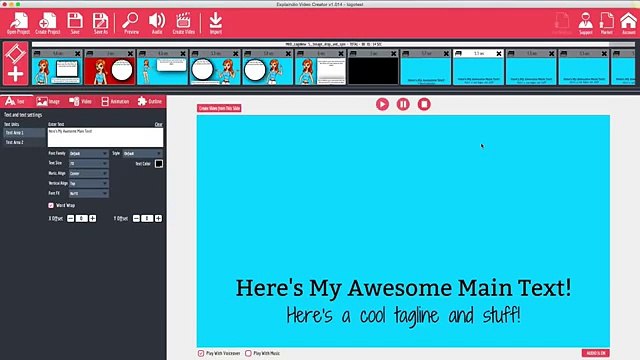
Task: Open Audio settings via the speaker icon
Action: coord(157,23)
